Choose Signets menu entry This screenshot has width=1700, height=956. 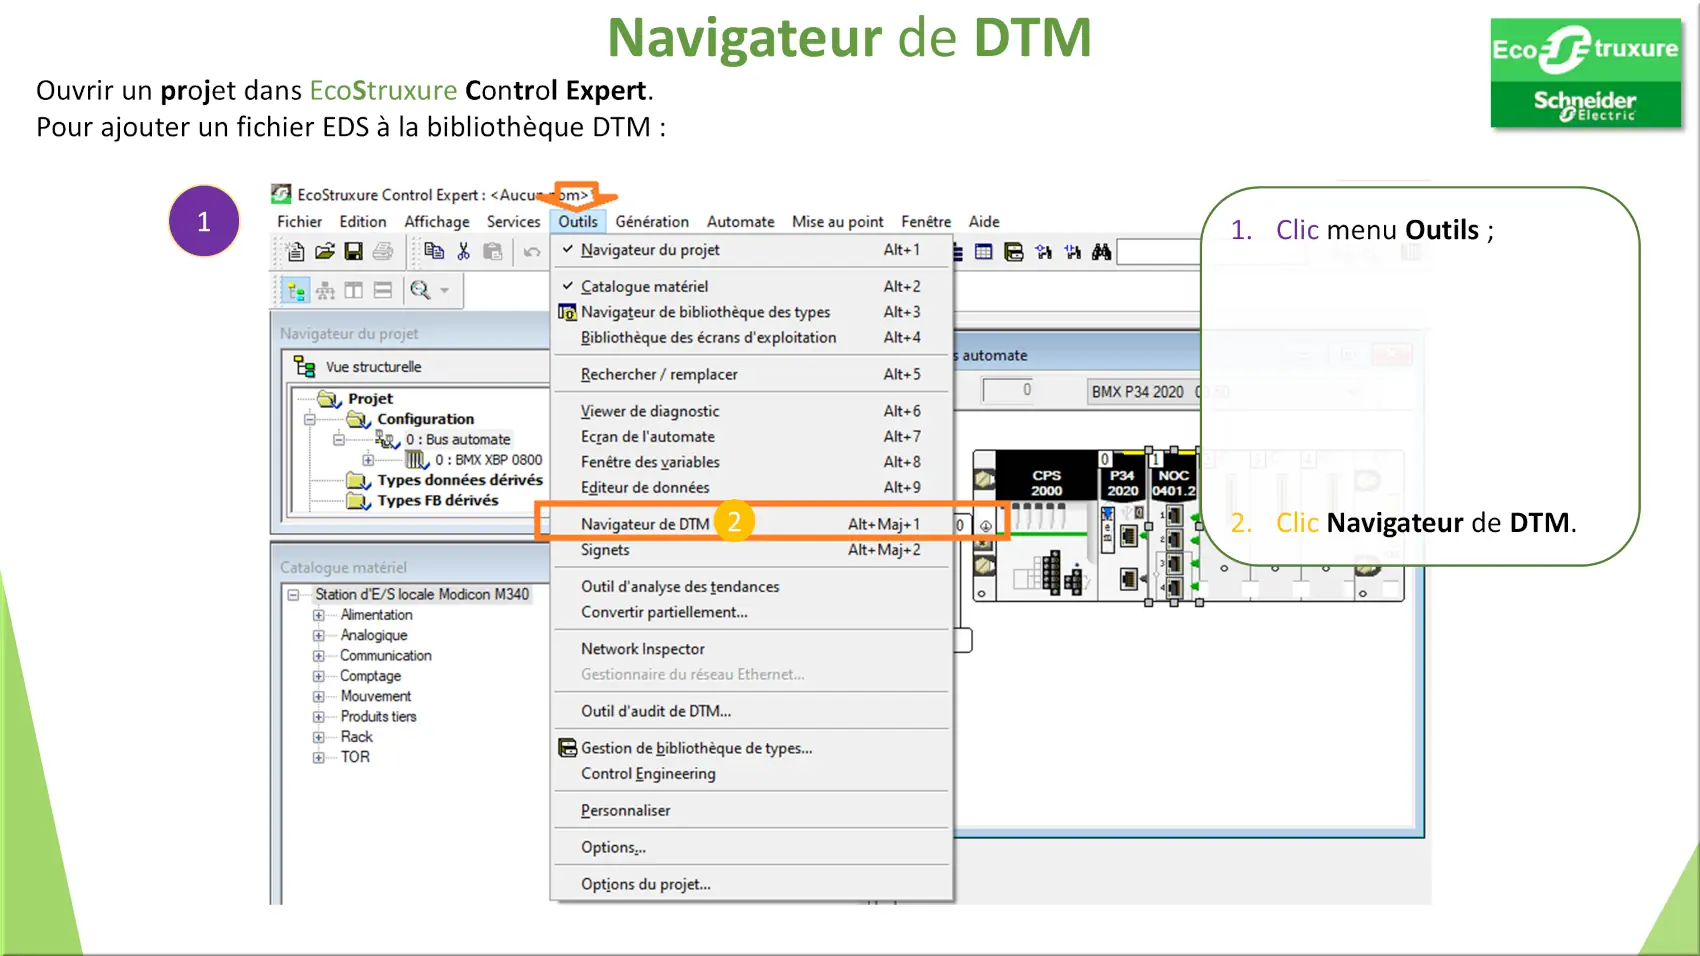pos(751,550)
